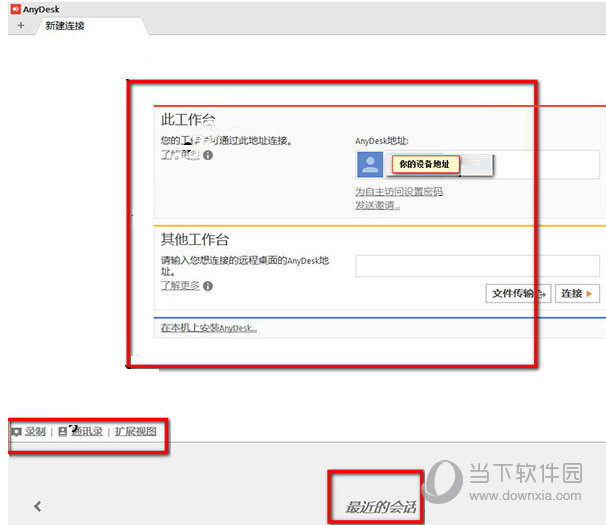The height and width of the screenshot is (525, 606).
Task: Click info icon beside 了解更多 in 其他工作台
Action: 208,286
